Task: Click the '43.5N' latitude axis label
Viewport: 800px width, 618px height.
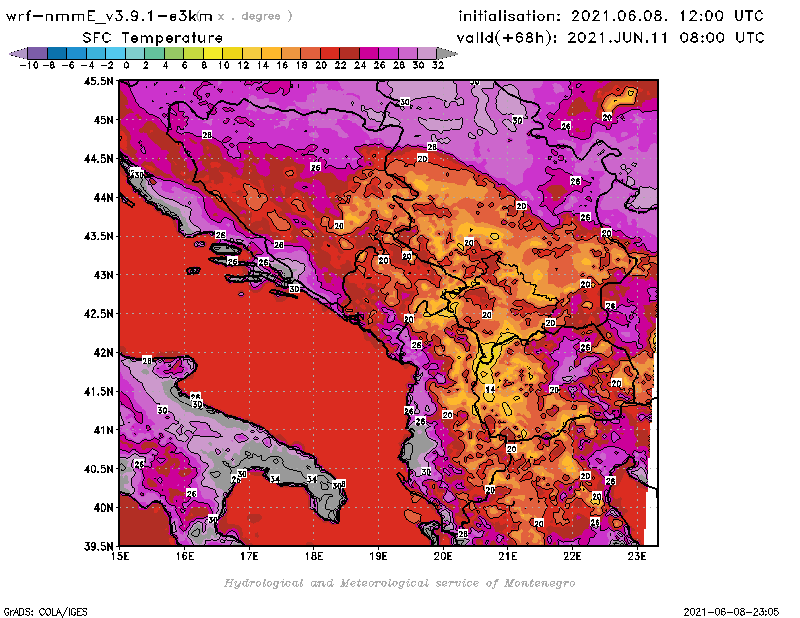Action: (98, 236)
